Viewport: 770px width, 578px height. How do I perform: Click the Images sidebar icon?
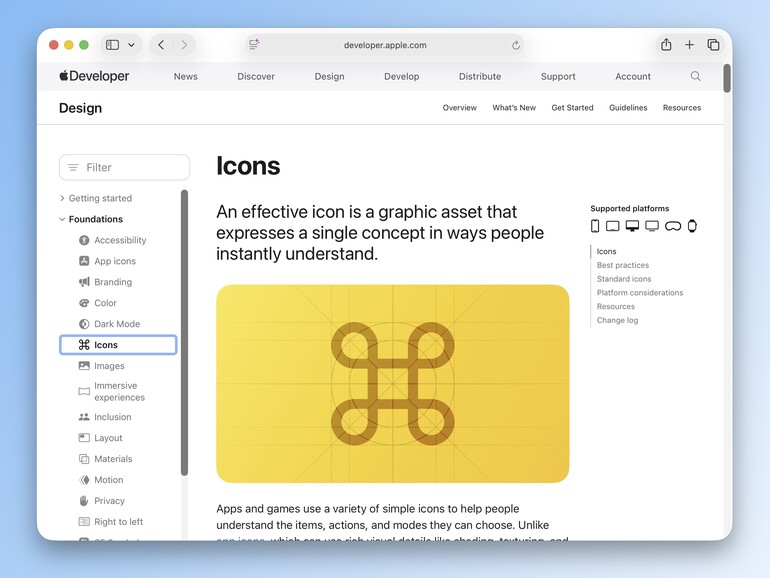coord(84,366)
